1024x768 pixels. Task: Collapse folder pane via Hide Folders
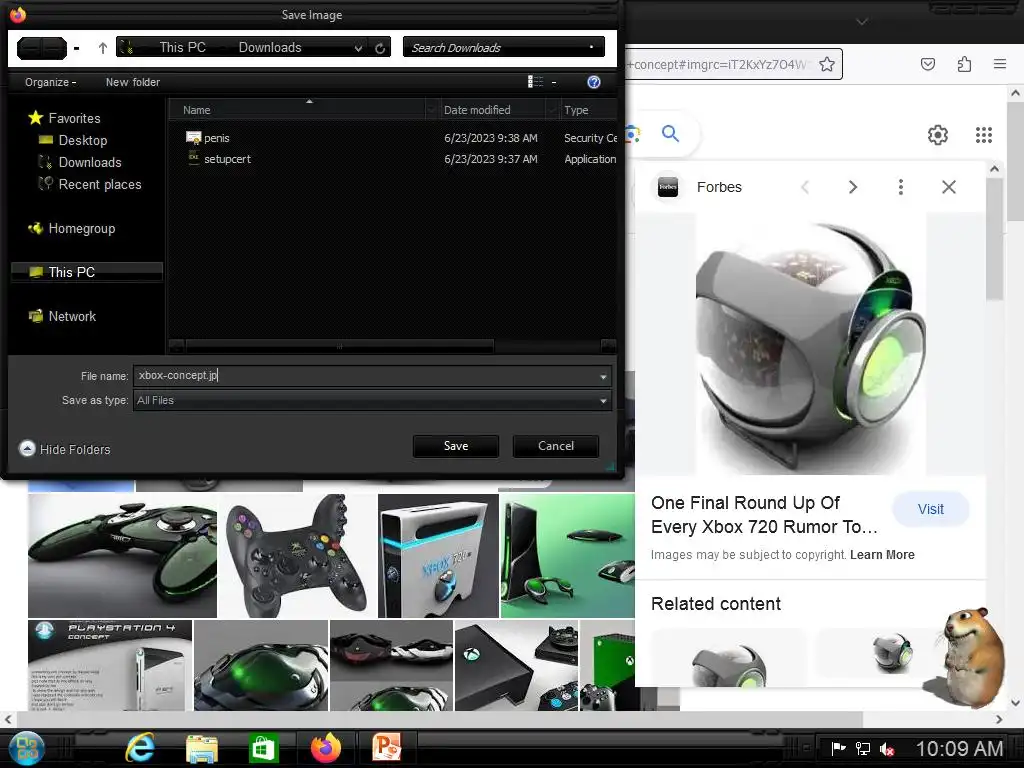click(65, 449)
